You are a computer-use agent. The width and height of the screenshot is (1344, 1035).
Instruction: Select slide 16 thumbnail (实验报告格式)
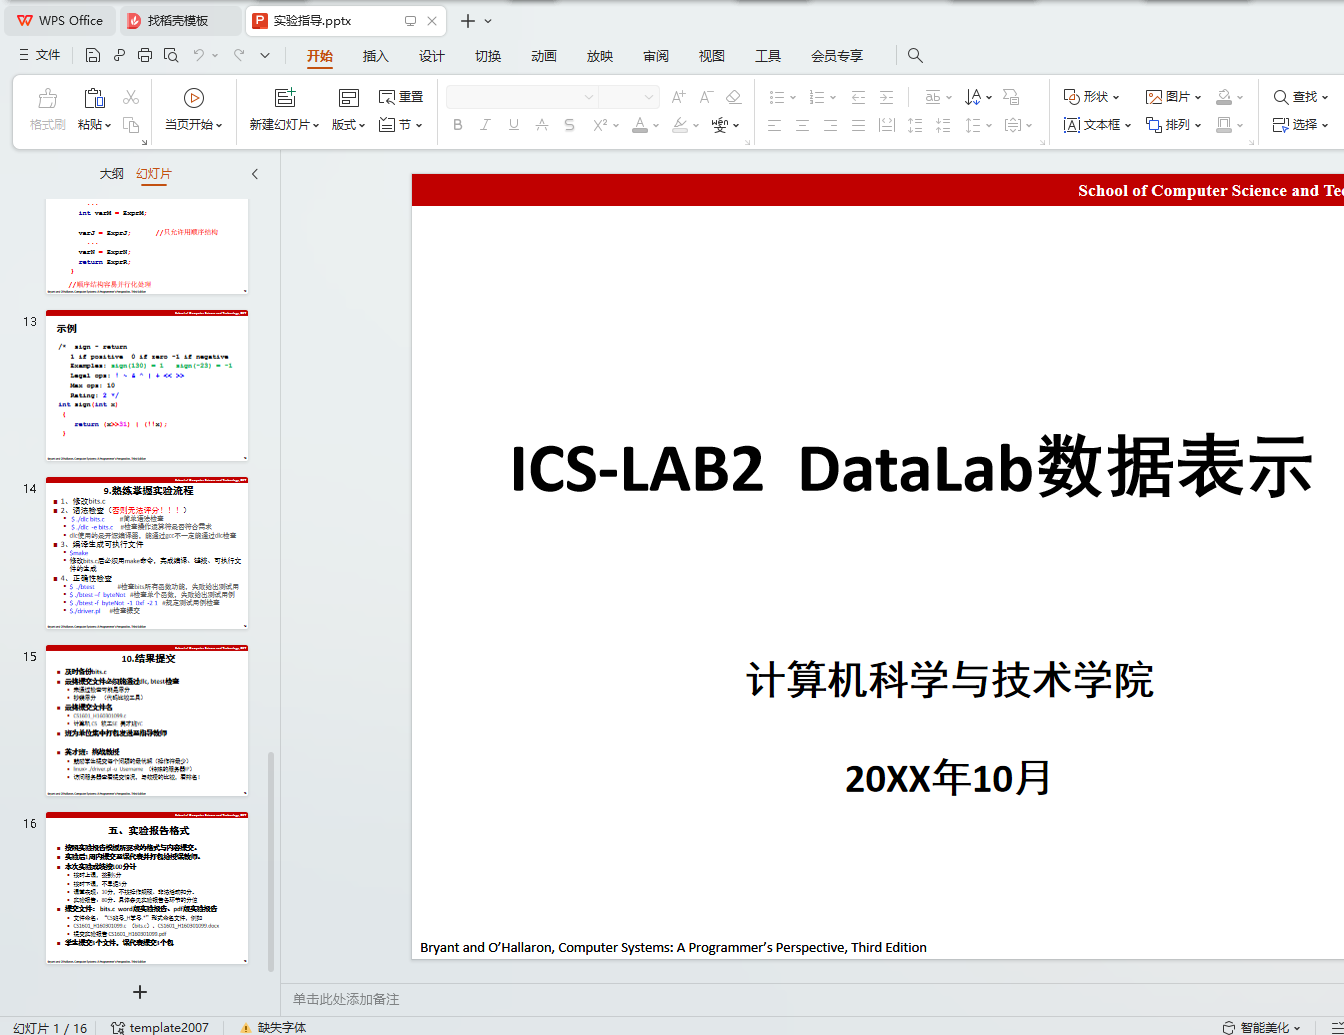click(147, 888)
